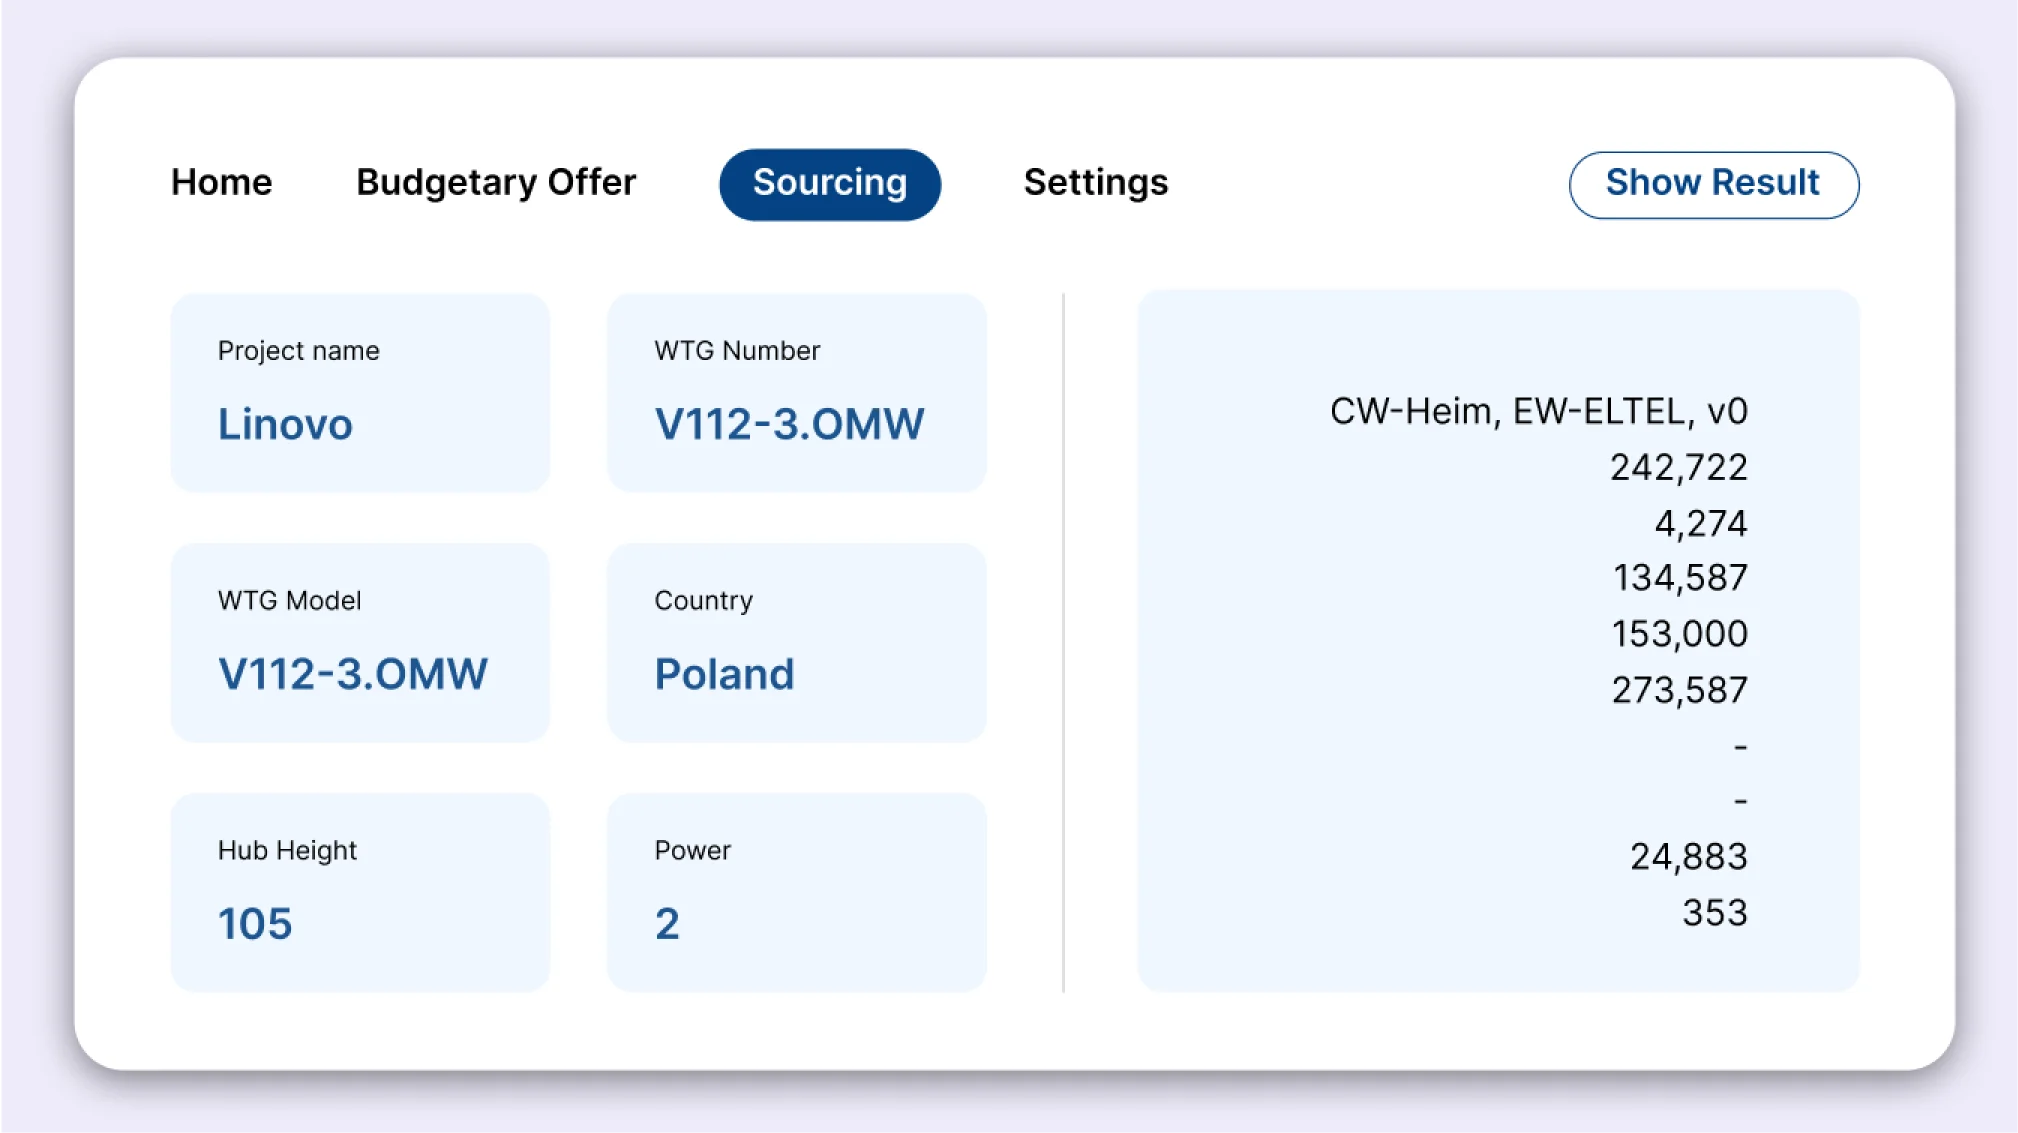Click the 153,000 result value
2018x1133 pixels.
[x=1680, y=634]
